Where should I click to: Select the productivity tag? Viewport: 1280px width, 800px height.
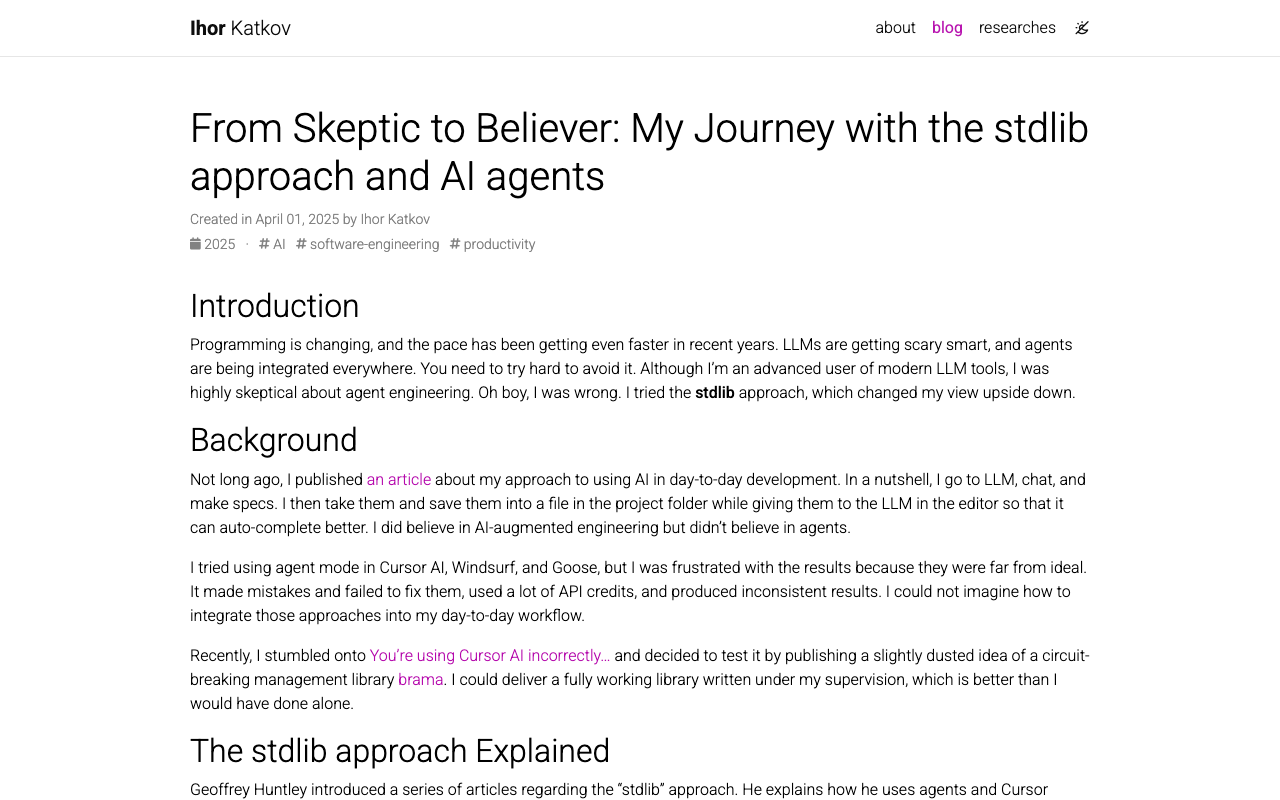coord(499,243)
